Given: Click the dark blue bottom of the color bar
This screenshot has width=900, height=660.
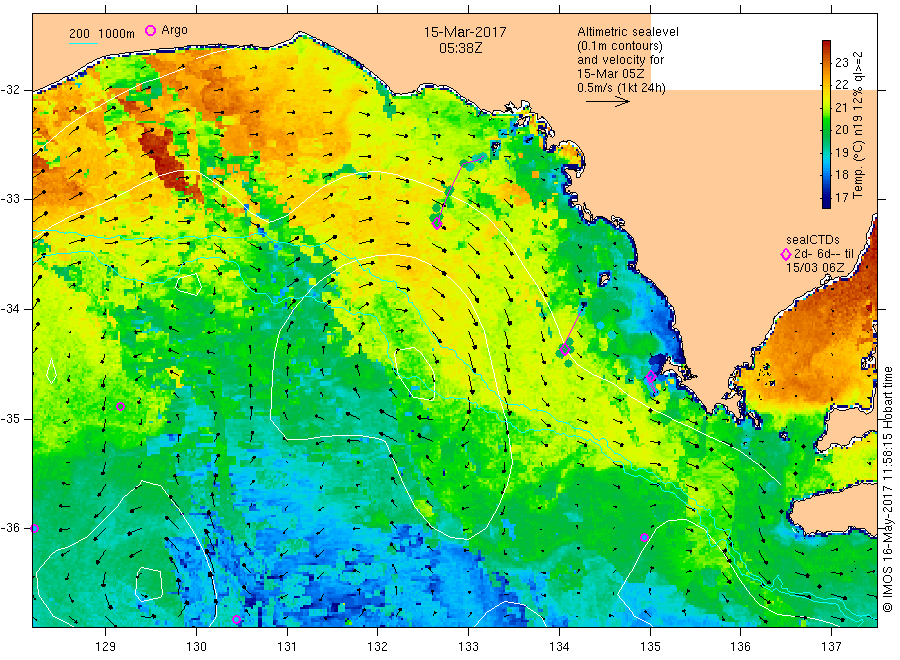Looking at the screenshot, I should pyautogui.click(x=827, y=203).
